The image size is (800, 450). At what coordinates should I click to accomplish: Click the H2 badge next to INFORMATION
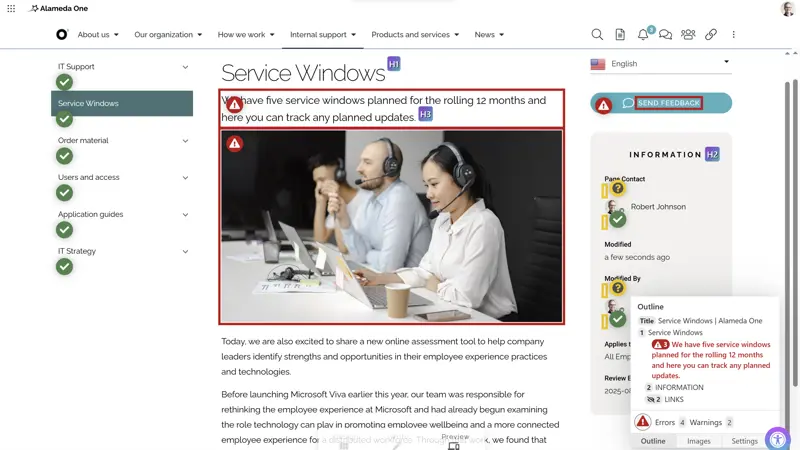click(x=712, y=154)
